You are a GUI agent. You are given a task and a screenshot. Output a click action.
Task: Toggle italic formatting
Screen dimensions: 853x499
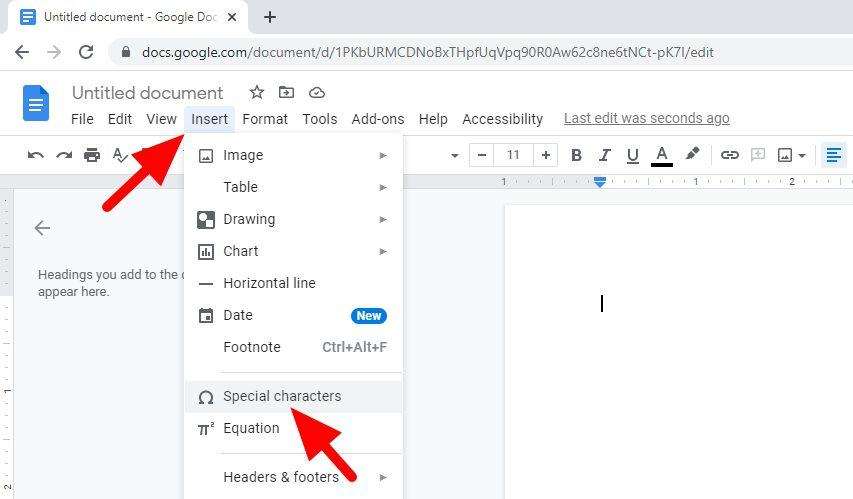pos(604,156)
